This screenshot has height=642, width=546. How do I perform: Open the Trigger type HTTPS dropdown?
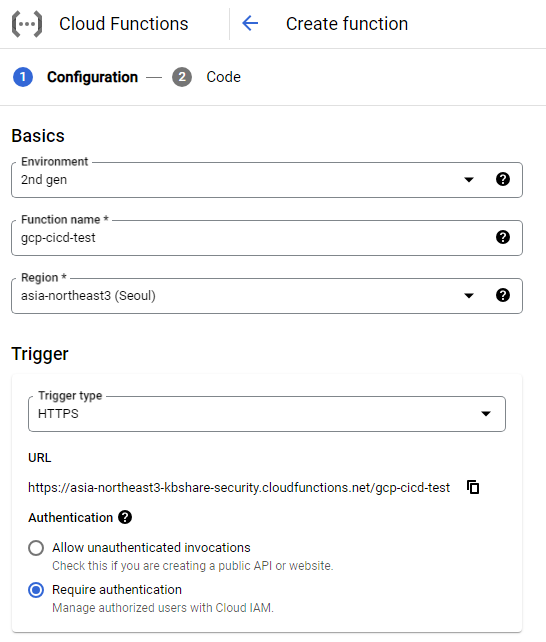click(x=267, y=414)
